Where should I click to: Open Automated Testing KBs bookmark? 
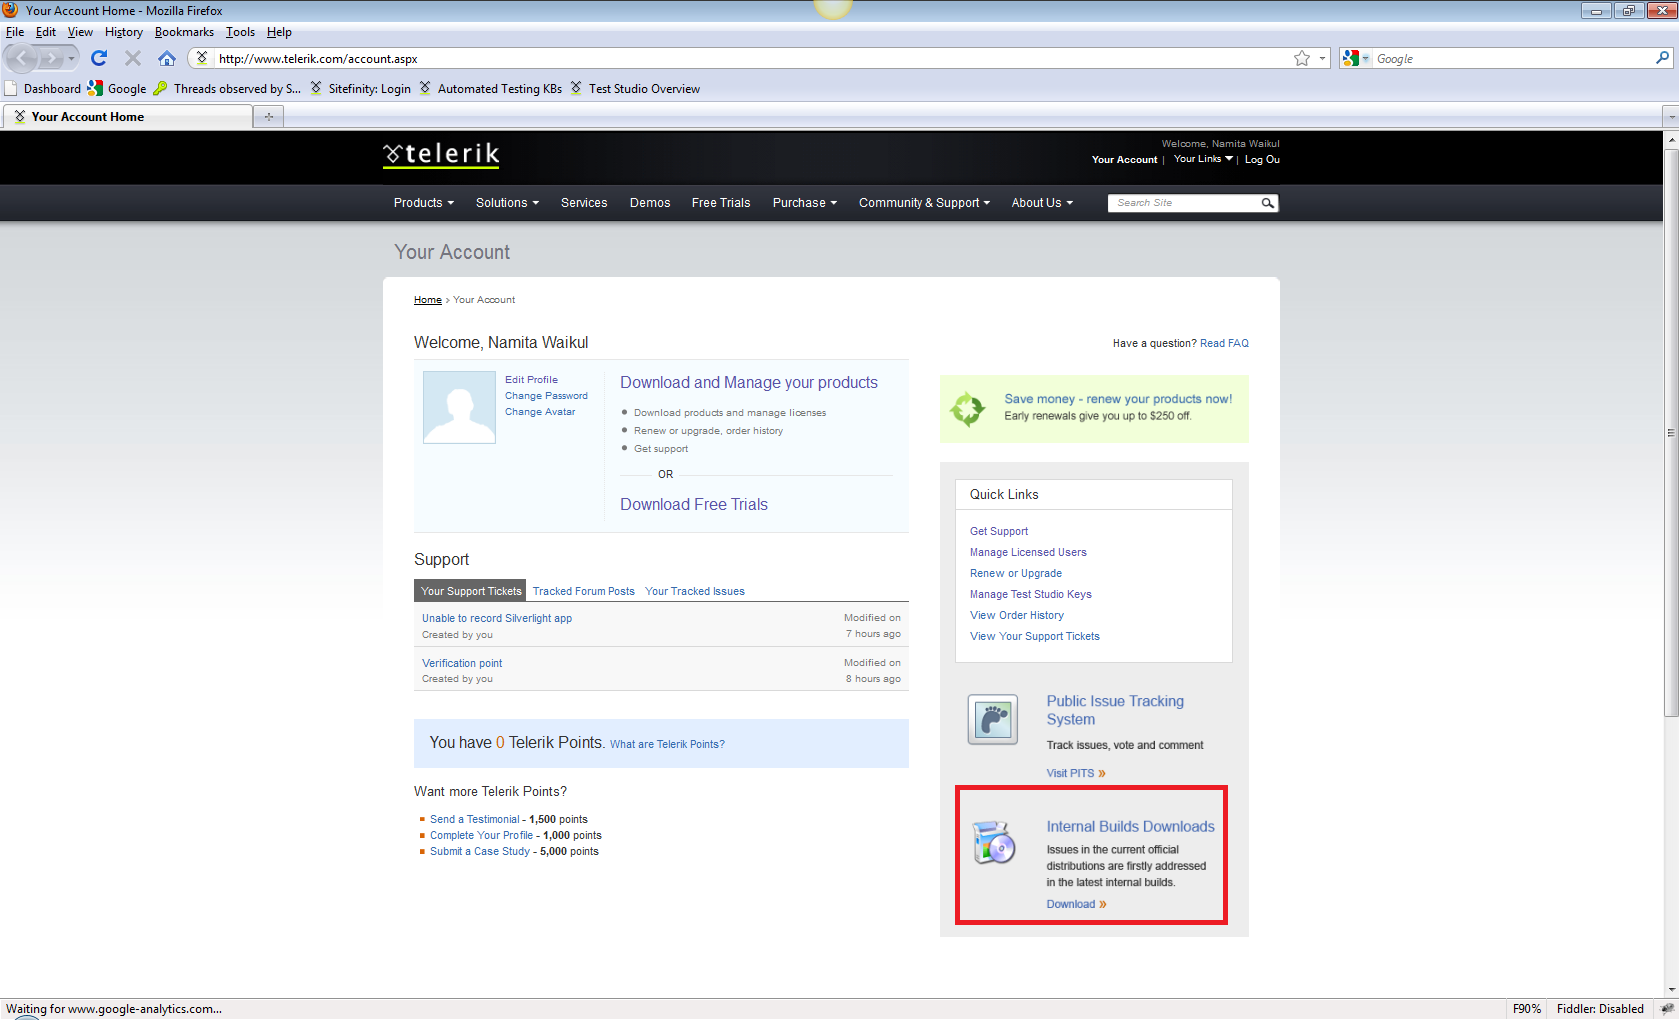[490, 88]
